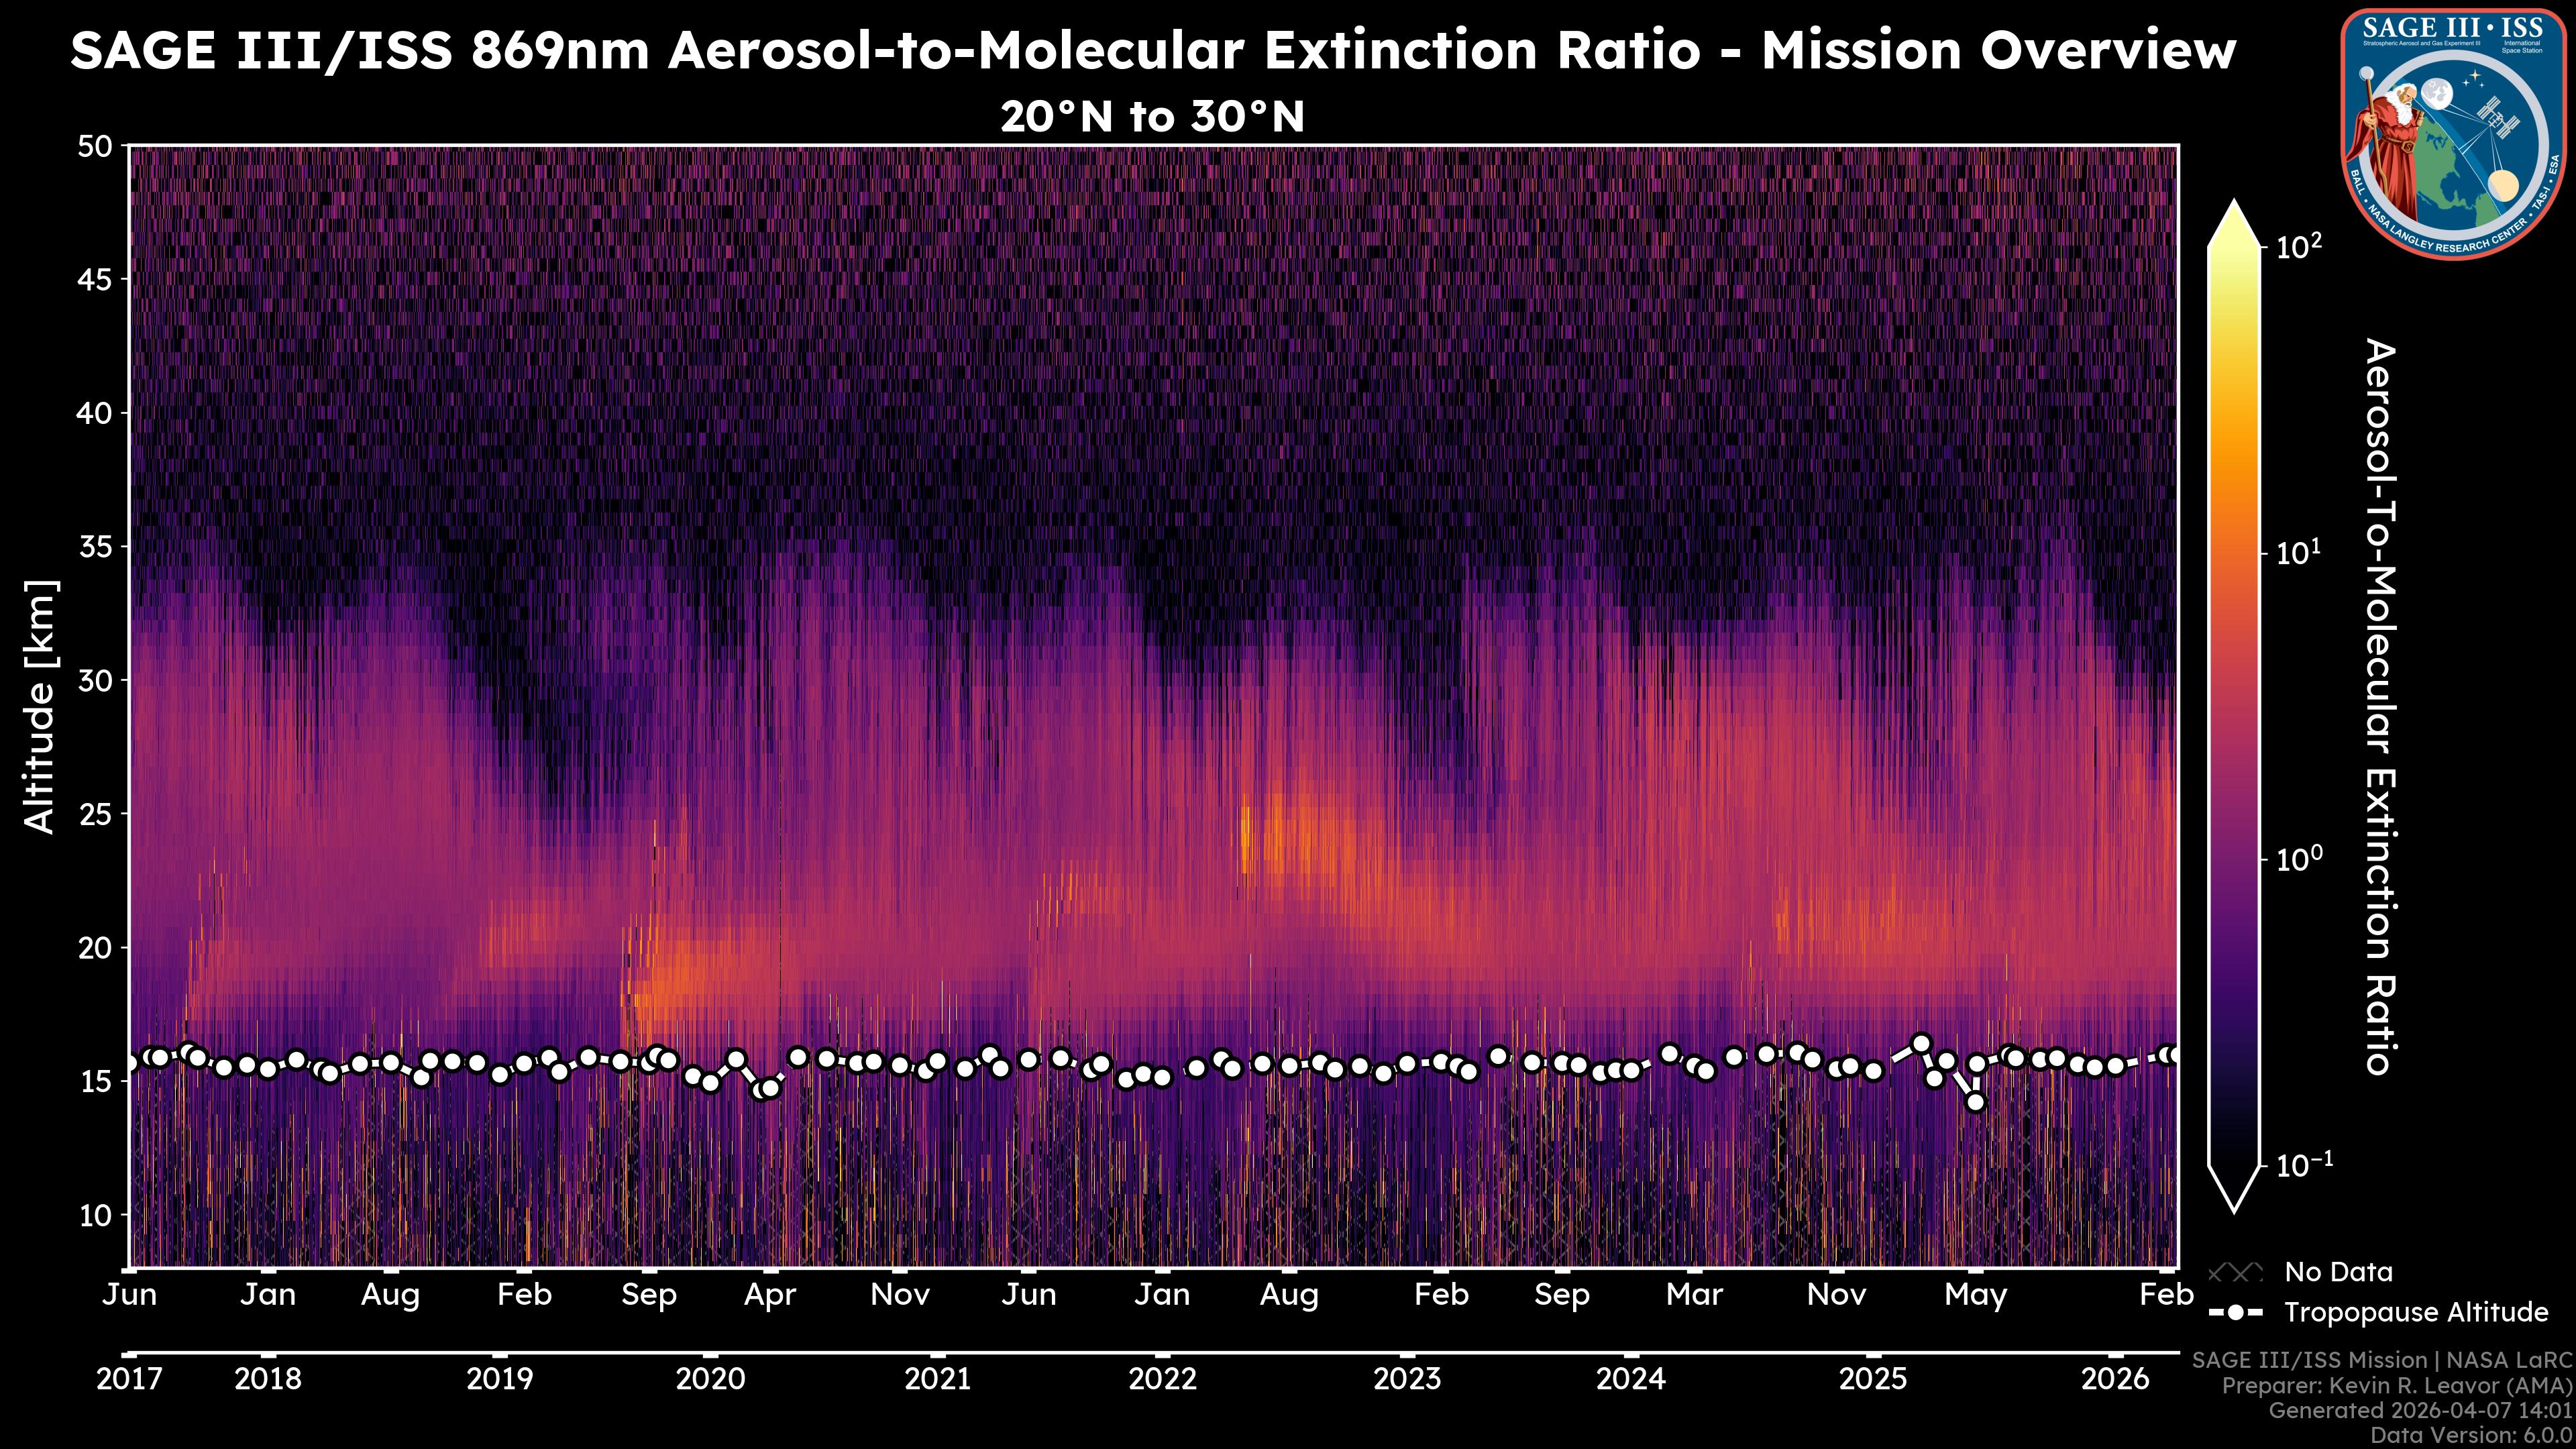Screen dimensions: 2576x1449
Task: Click the 2019 year label on lower axis
Action: [500, 1379]
